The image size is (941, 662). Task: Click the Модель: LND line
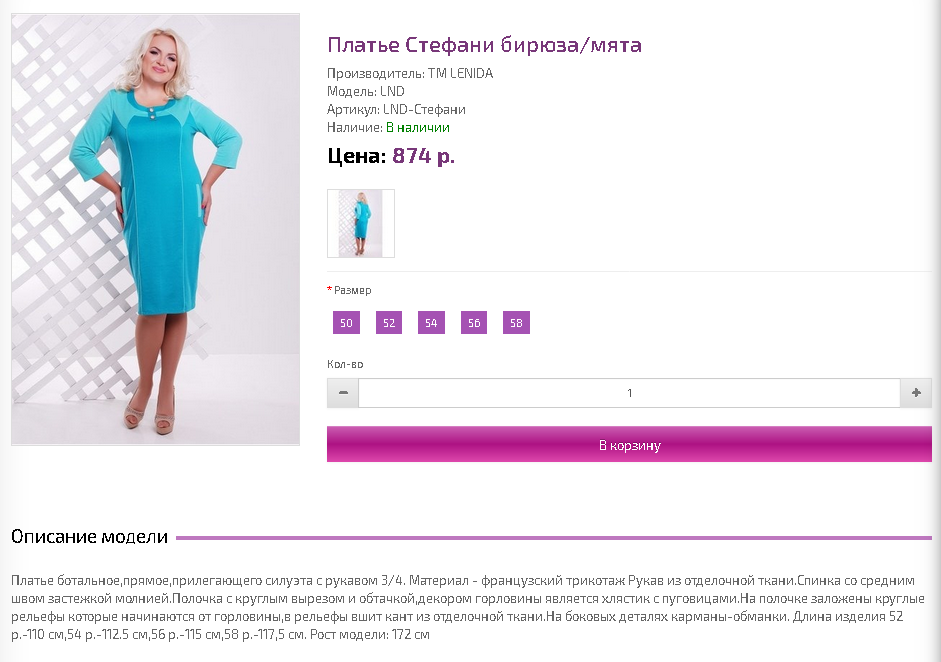pyautogui.click(x=365, y=92)
